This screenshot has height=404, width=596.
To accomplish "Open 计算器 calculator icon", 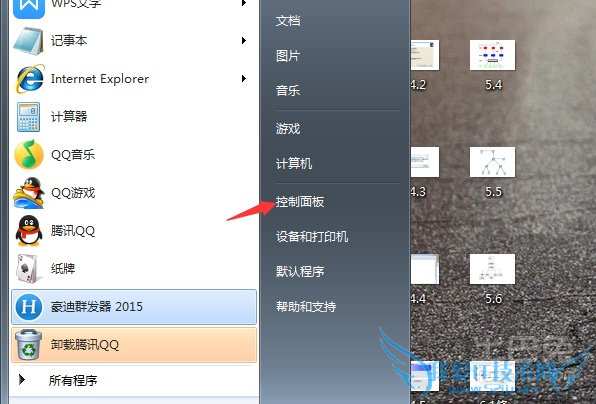I will click(29, 117).
